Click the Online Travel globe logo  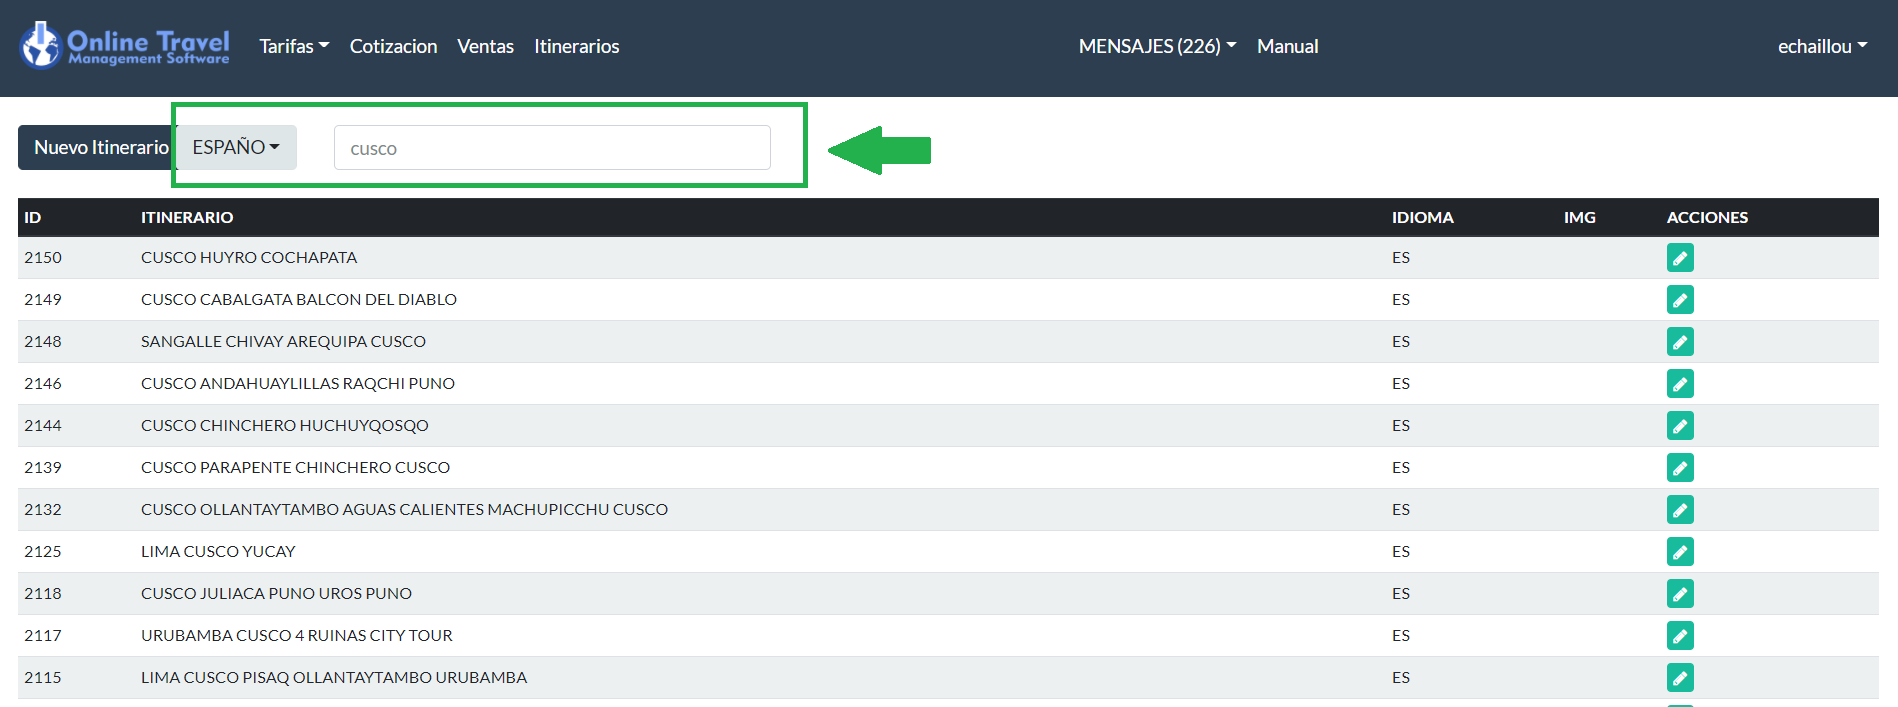pyautogui.click(x=41, y=46)
